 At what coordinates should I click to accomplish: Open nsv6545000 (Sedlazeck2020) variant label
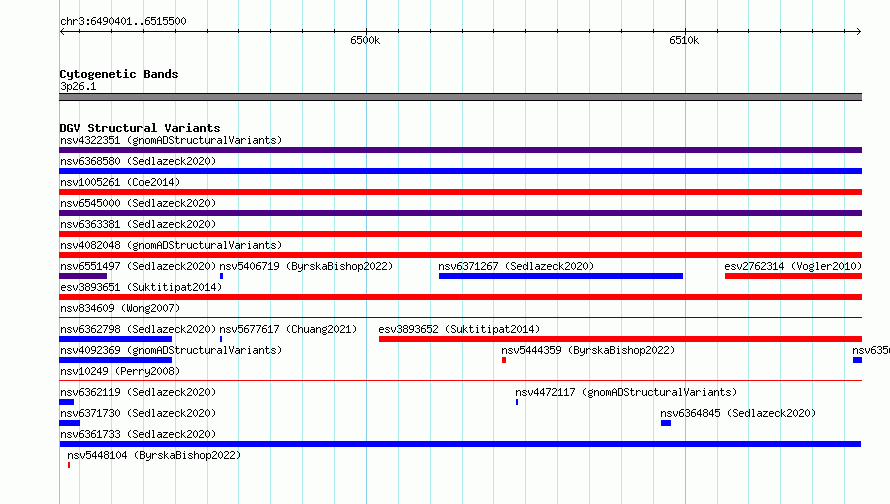click(138, 203)
